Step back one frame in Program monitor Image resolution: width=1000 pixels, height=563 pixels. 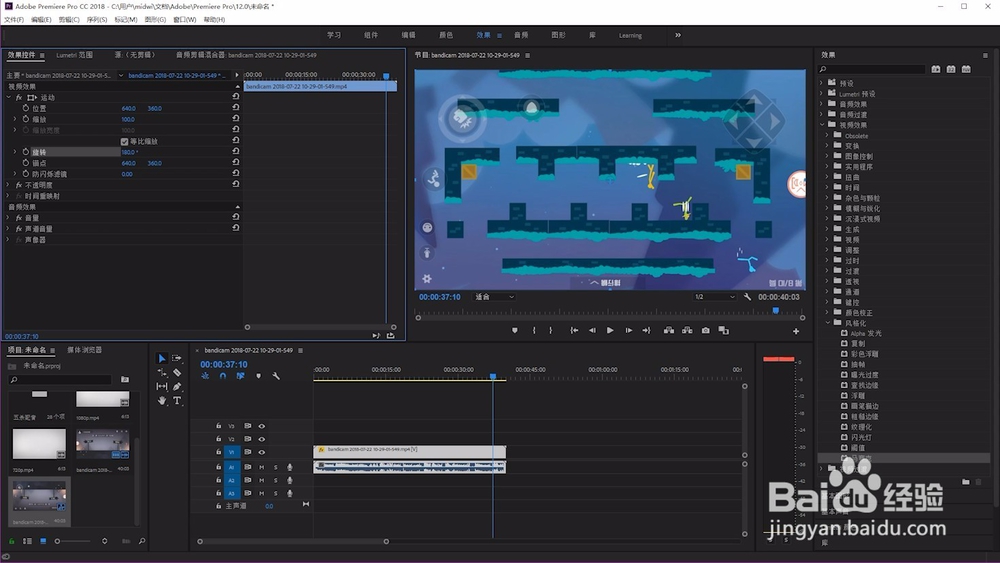click(x=592, y=330)
